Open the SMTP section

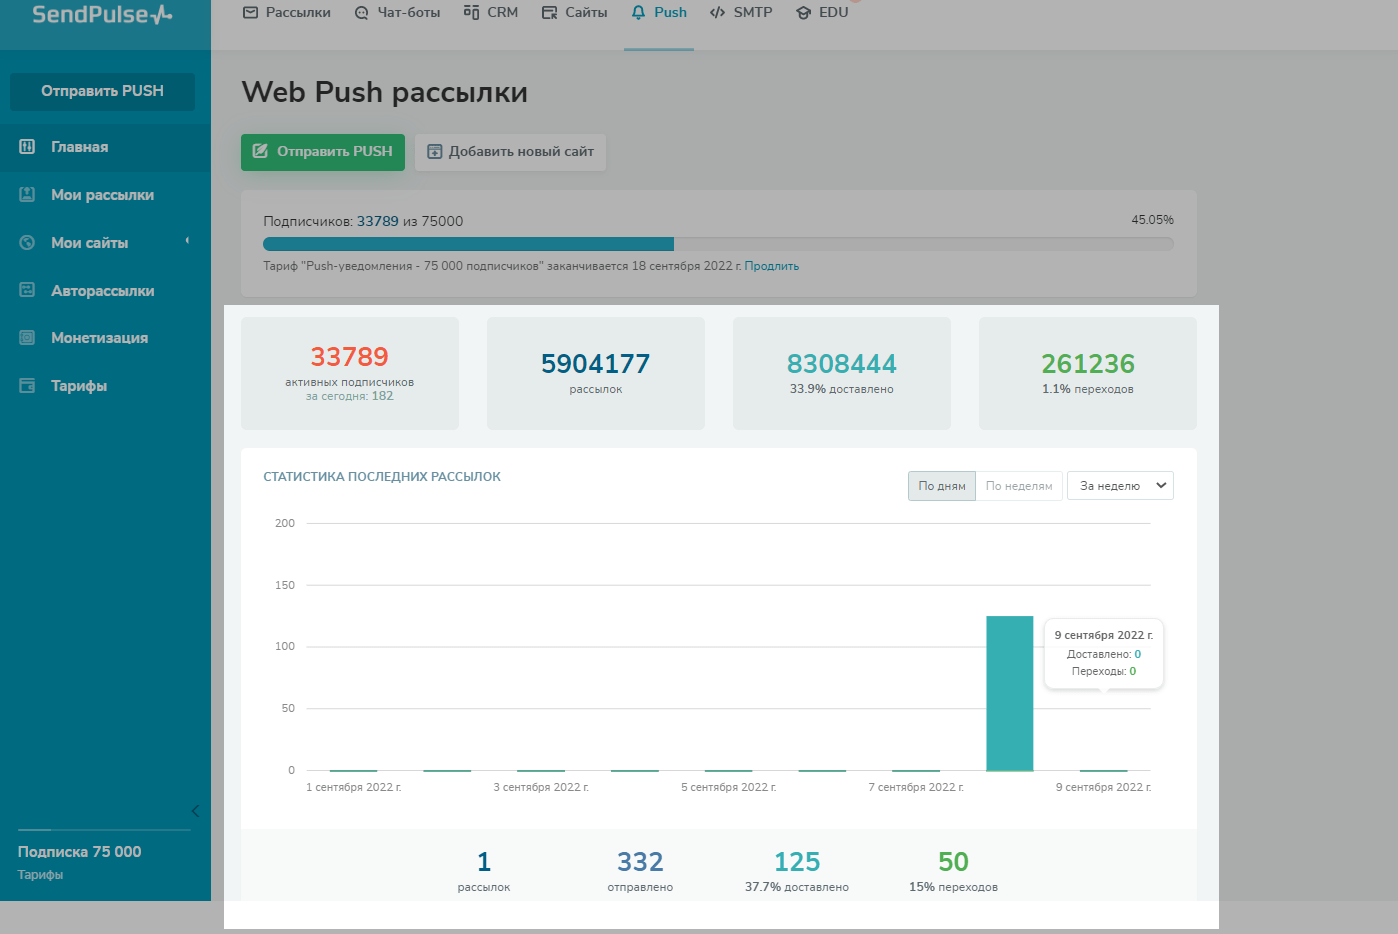(x=741, y=13)
